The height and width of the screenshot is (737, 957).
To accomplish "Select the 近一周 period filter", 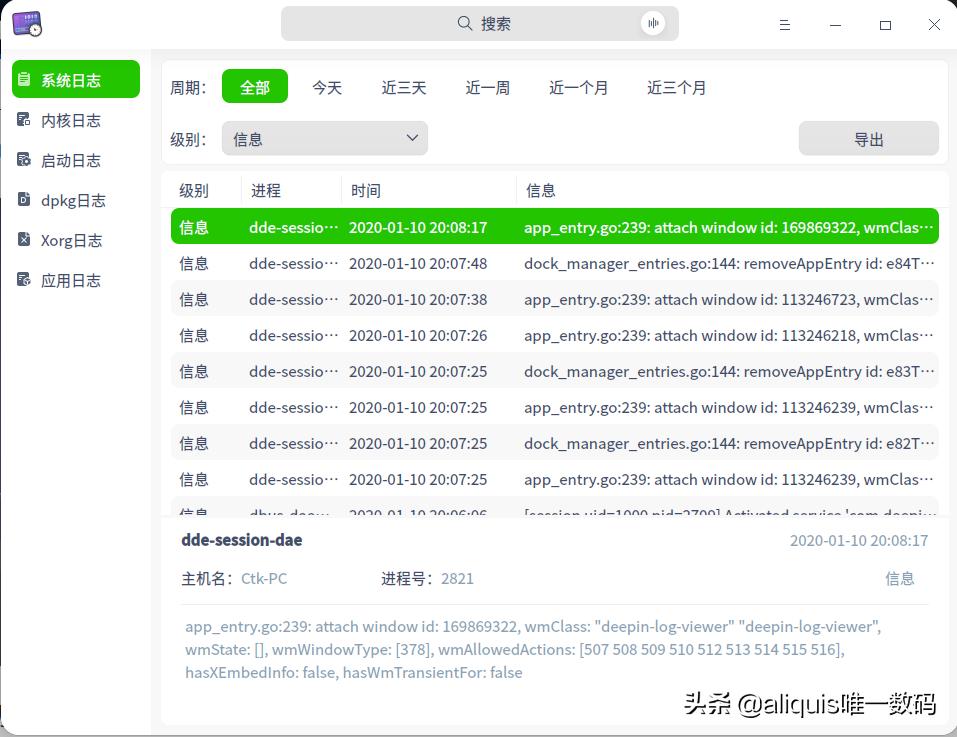I will click(x=487, y=87).
